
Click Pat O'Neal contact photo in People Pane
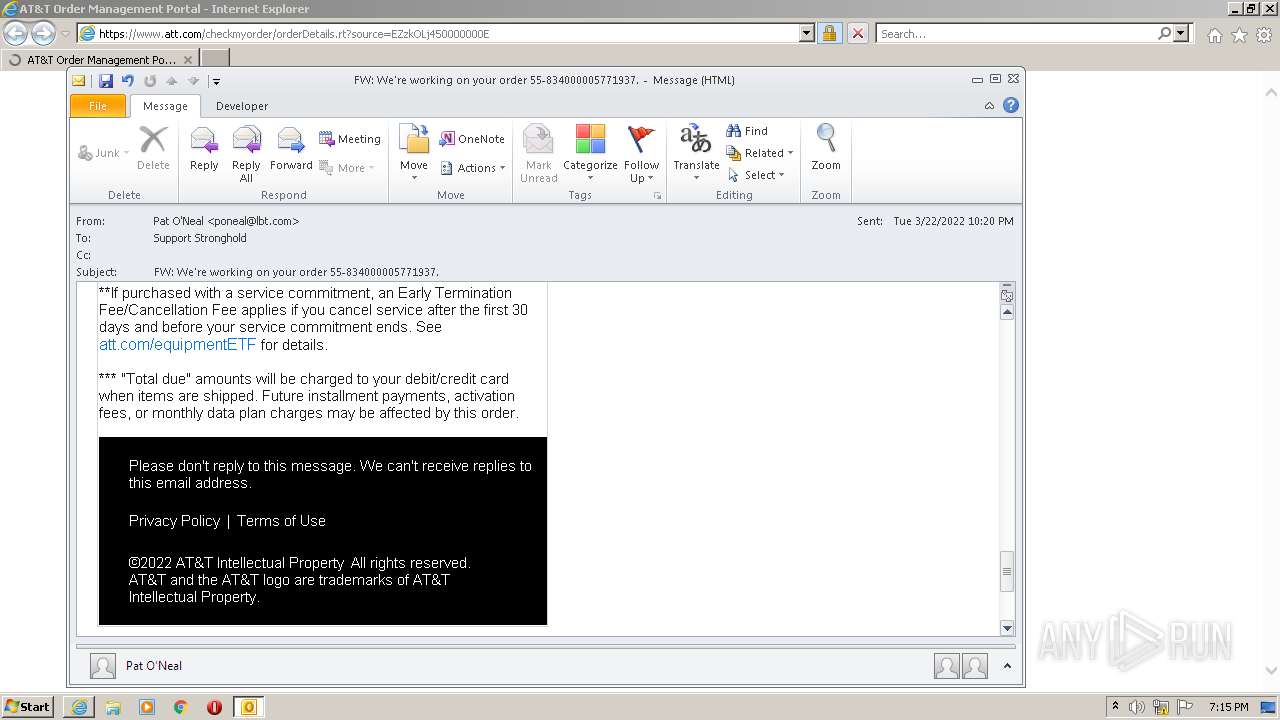point(102,666)
